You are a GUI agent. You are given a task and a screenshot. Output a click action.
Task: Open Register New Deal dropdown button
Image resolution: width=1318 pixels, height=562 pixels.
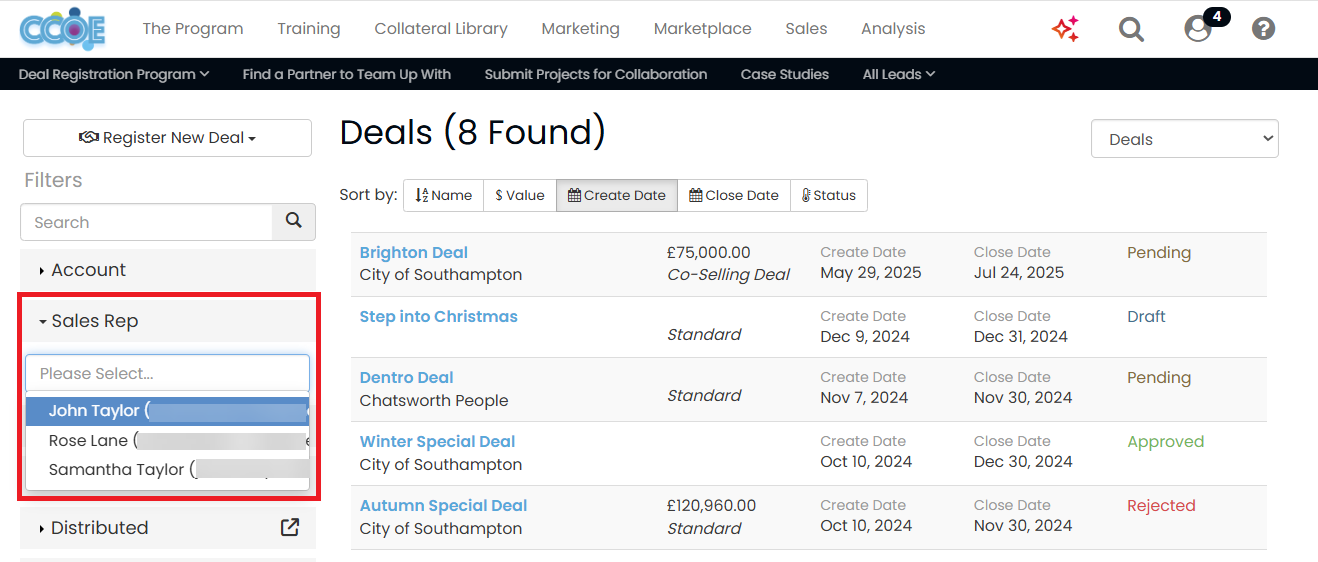click(167, 138)
